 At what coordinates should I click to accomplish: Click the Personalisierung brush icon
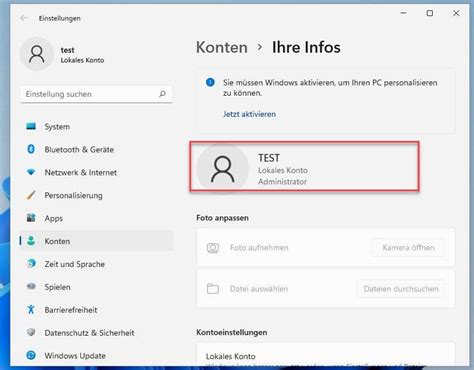(x=31, y=195)
